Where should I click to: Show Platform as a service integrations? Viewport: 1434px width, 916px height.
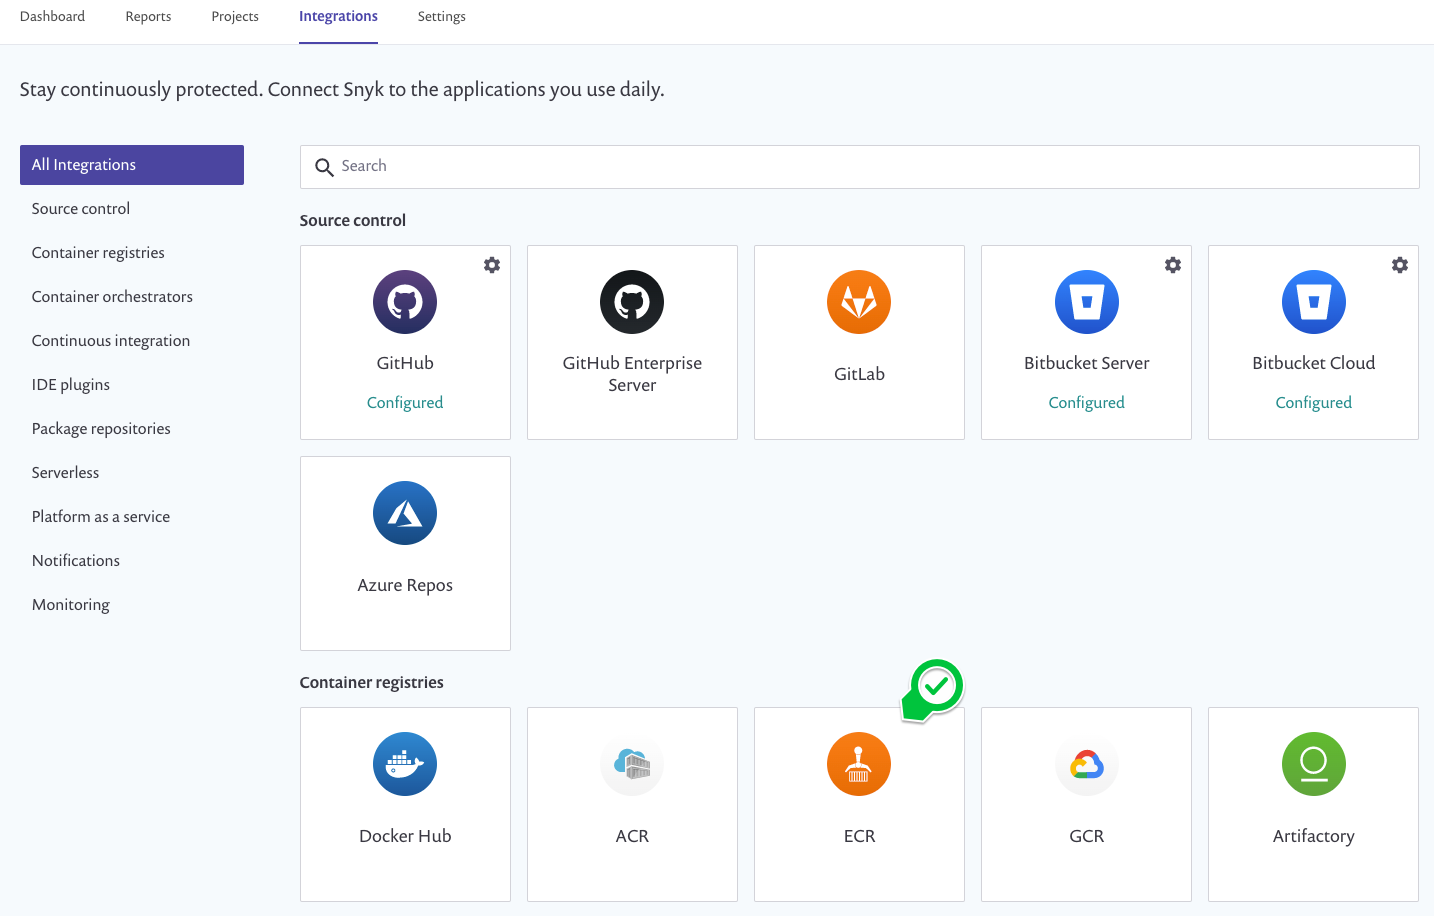pyautogui.click(x=101, y=517)
